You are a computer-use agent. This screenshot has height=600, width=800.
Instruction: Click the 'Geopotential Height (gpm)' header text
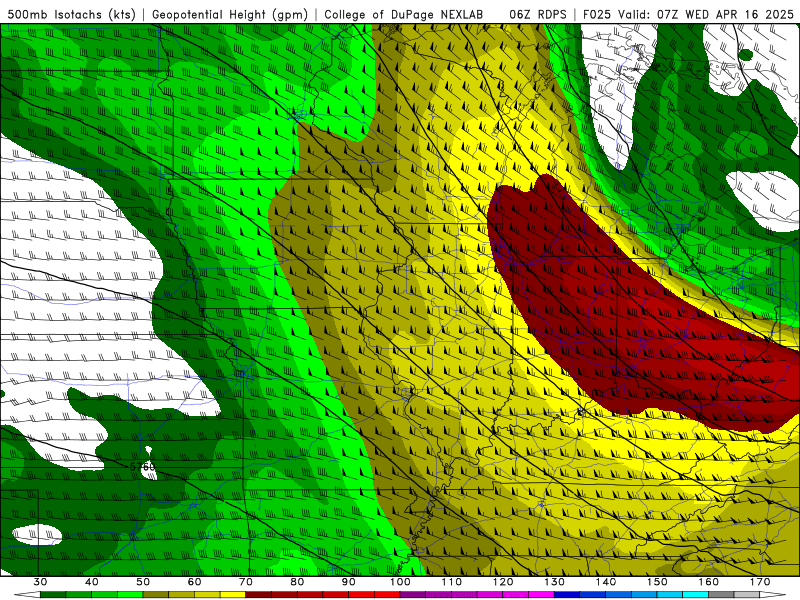[230, 15]
